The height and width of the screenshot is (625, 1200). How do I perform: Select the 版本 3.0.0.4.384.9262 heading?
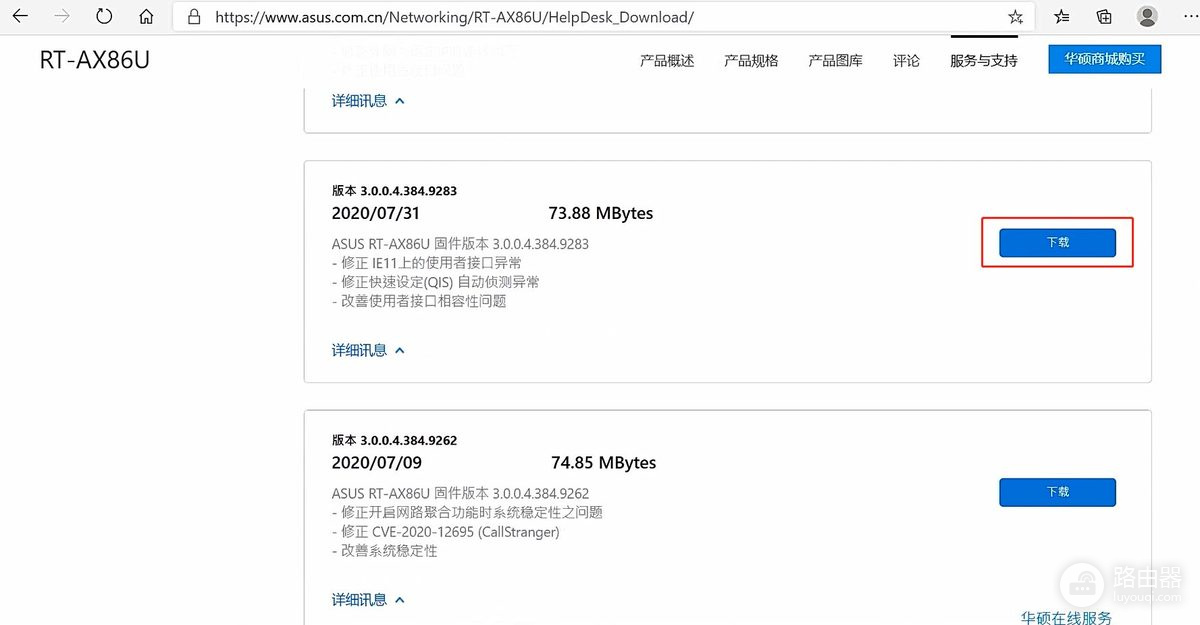coord(394,441)
